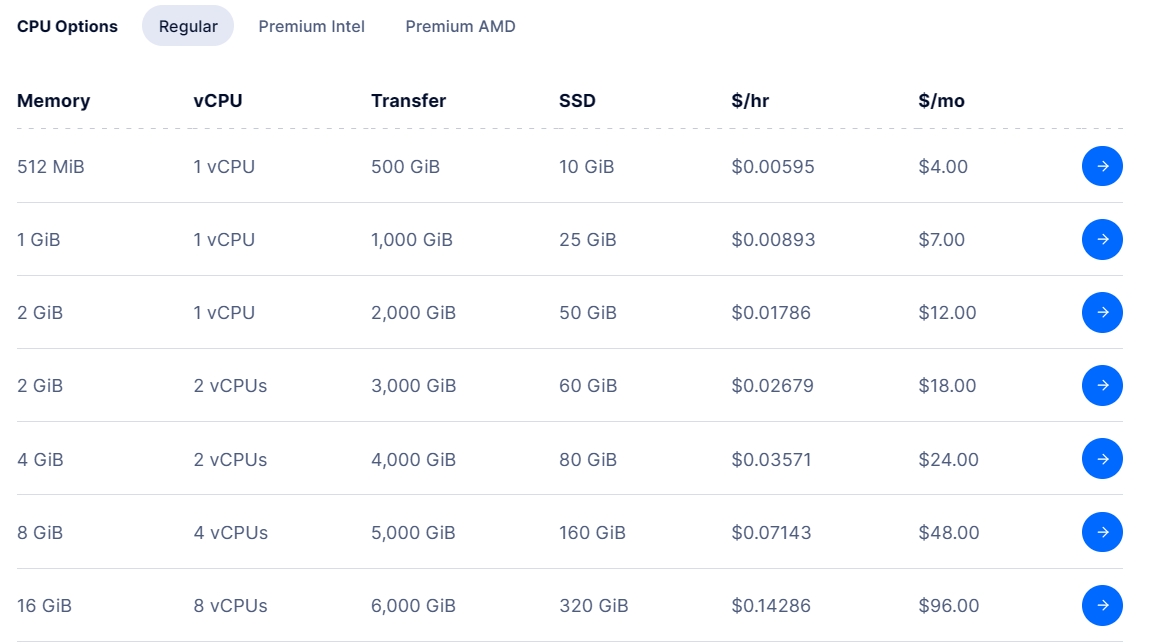Image resolution: width=1155 pixels, height=644 pixels.
Task: Select the Premium Intel CPU tab
Action: [311, 26]
